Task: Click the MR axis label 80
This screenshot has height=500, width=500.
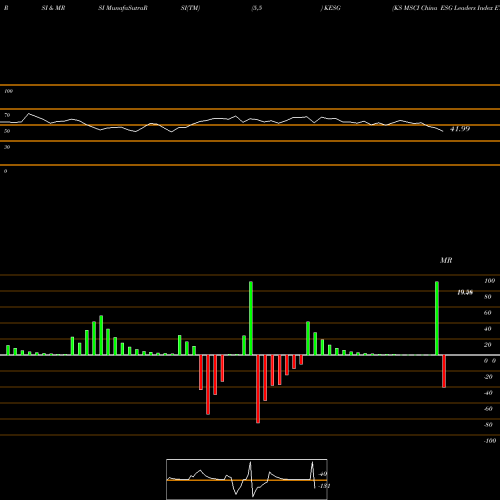Action: pos(488,297)
